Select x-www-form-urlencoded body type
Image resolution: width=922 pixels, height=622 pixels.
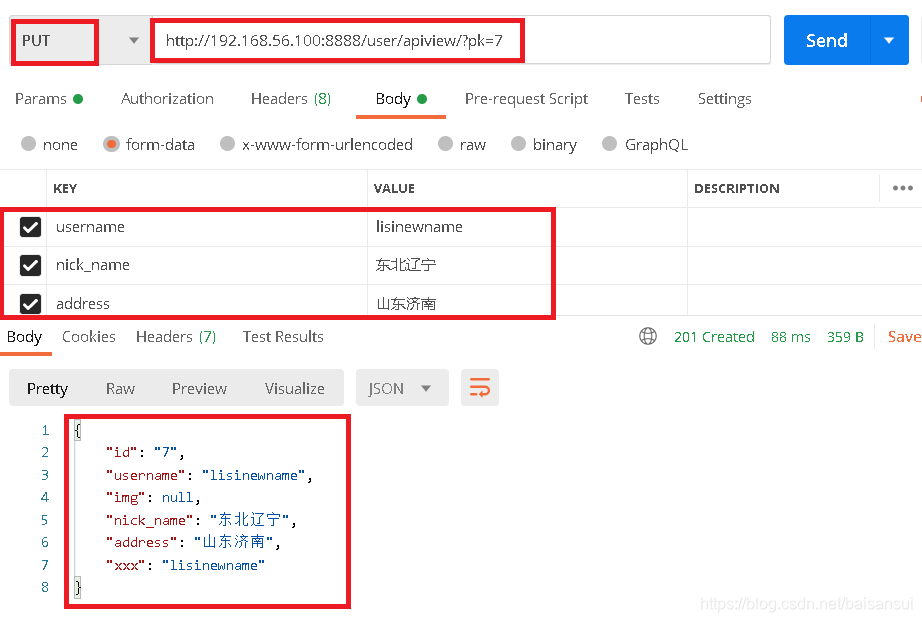pyautogui.click(x=316, y=144)
